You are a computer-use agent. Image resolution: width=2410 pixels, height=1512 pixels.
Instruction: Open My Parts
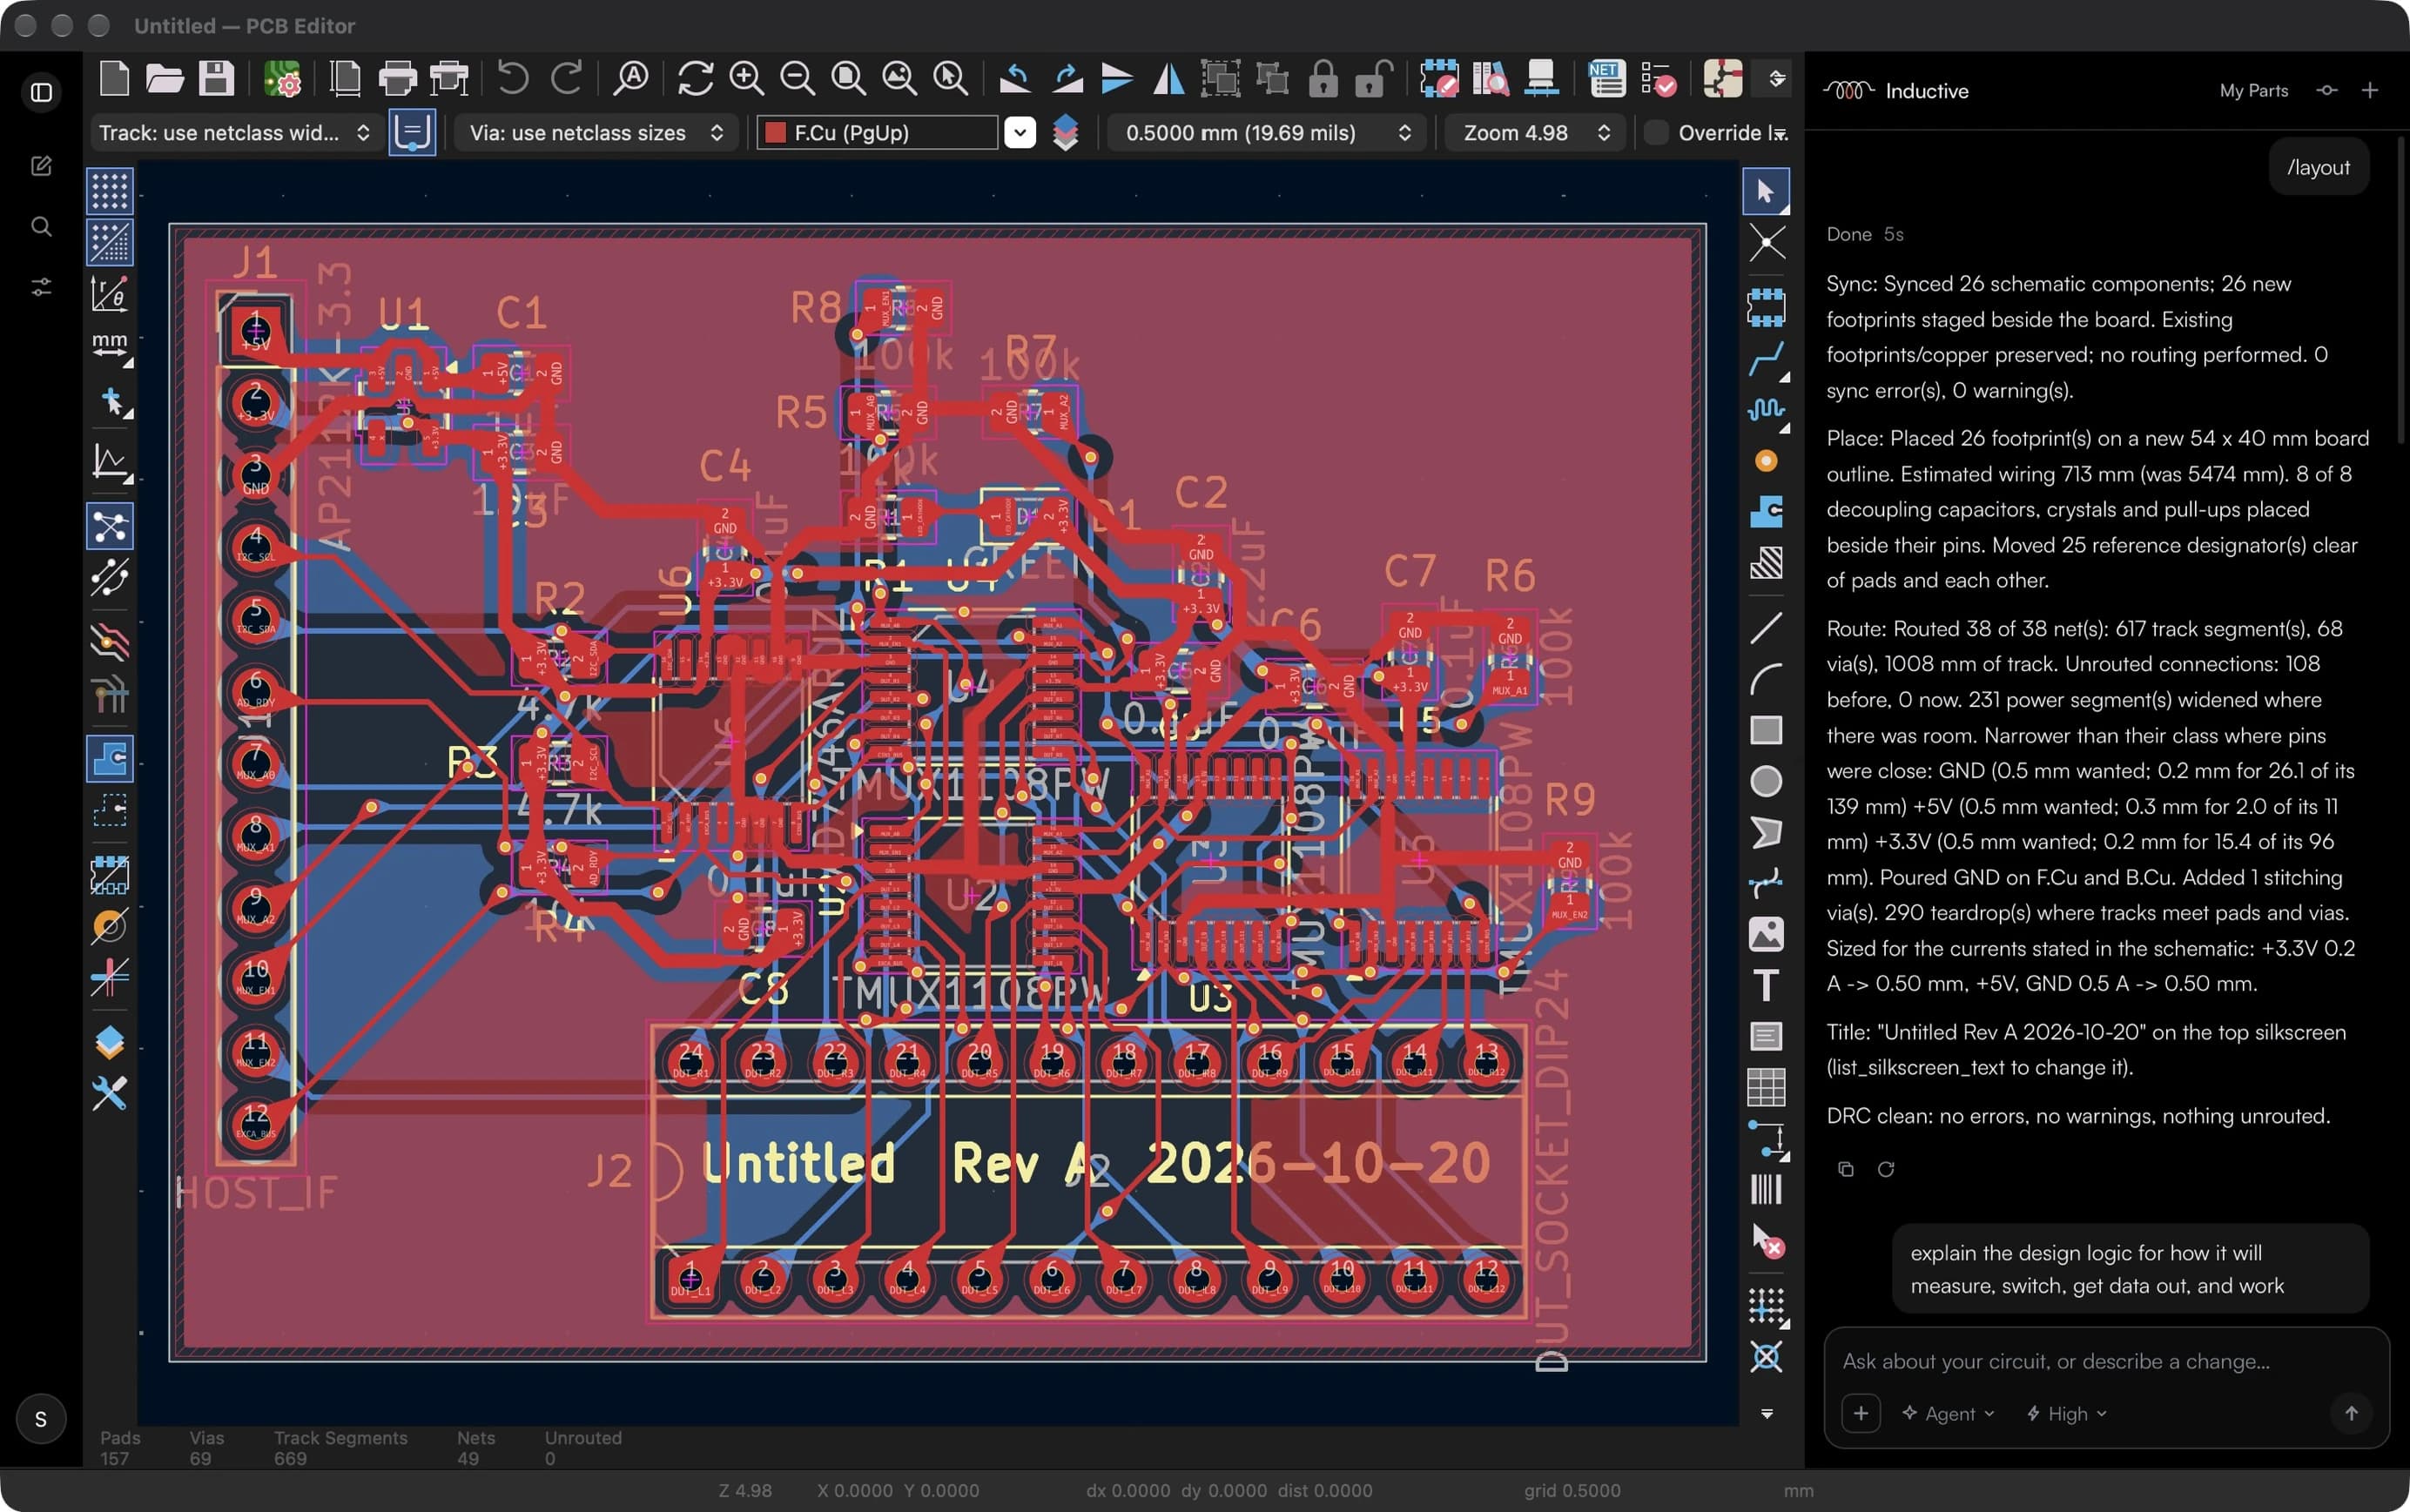coord(2253,91)
